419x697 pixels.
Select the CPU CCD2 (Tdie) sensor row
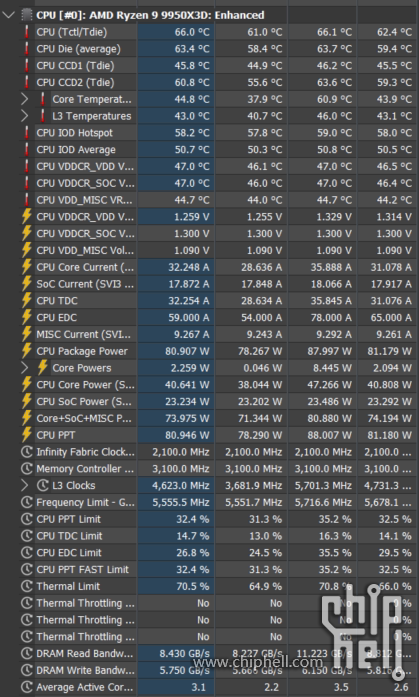coord(209,82)
